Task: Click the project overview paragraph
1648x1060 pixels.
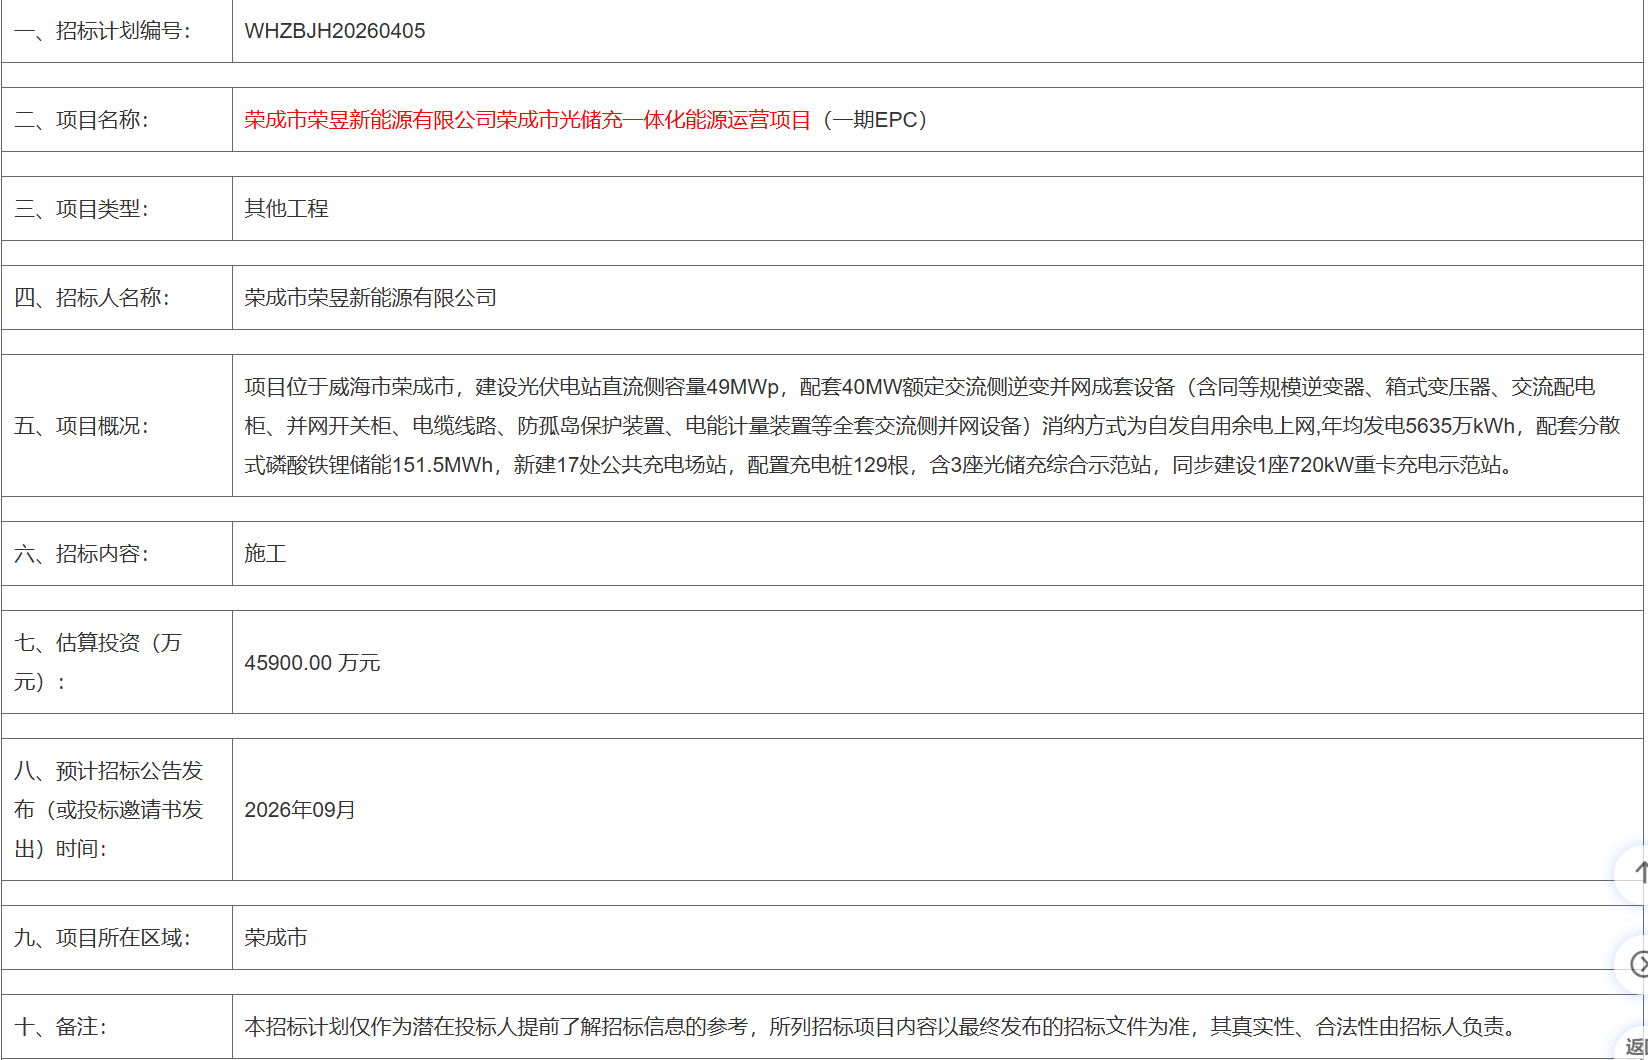Action: click(932, 426)
